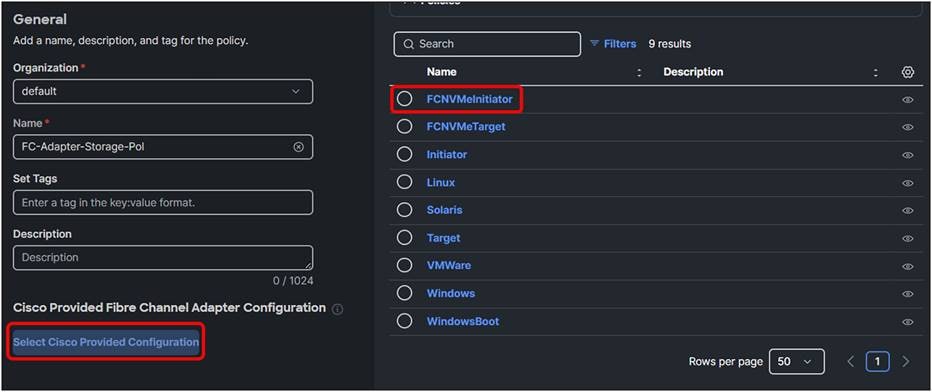Open the Windows policy link
Screen dimensions: 932x392
pyautogui.click(x=451, y=293)
